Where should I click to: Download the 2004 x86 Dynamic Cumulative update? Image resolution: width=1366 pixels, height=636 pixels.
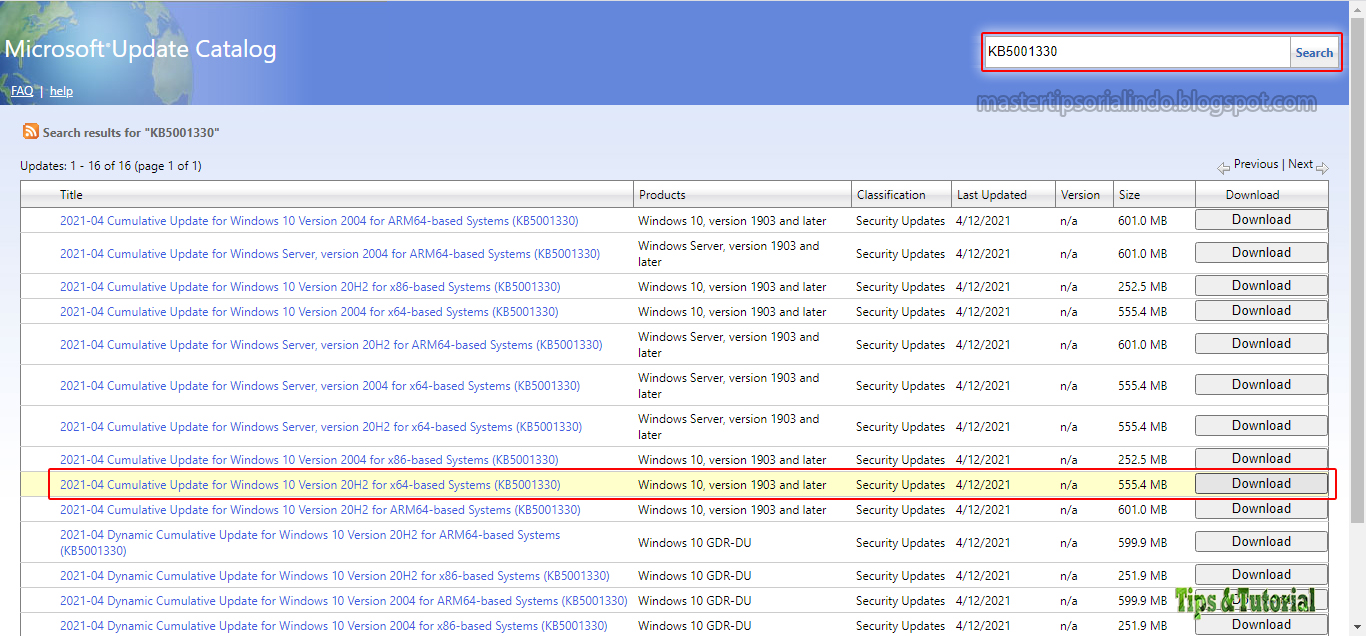click(1261, 623)
